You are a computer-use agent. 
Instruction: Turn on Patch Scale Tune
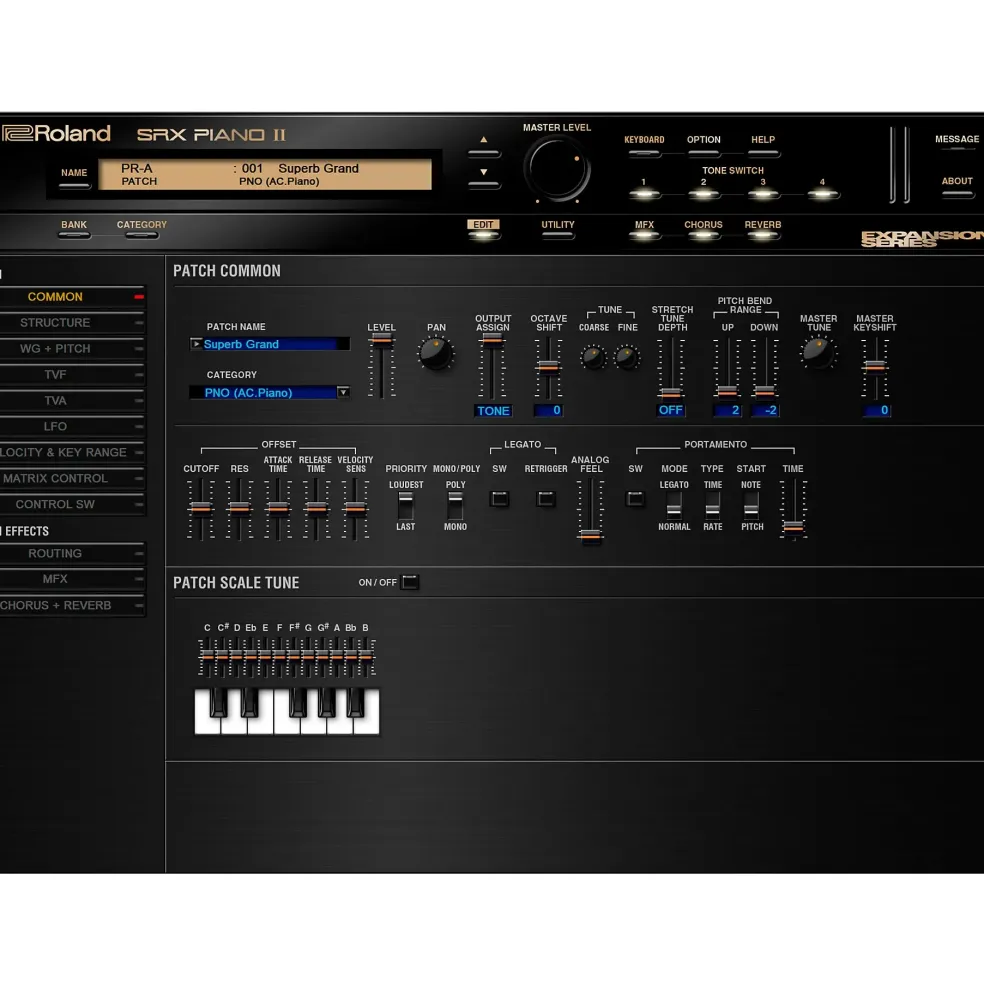pos(410,582)
